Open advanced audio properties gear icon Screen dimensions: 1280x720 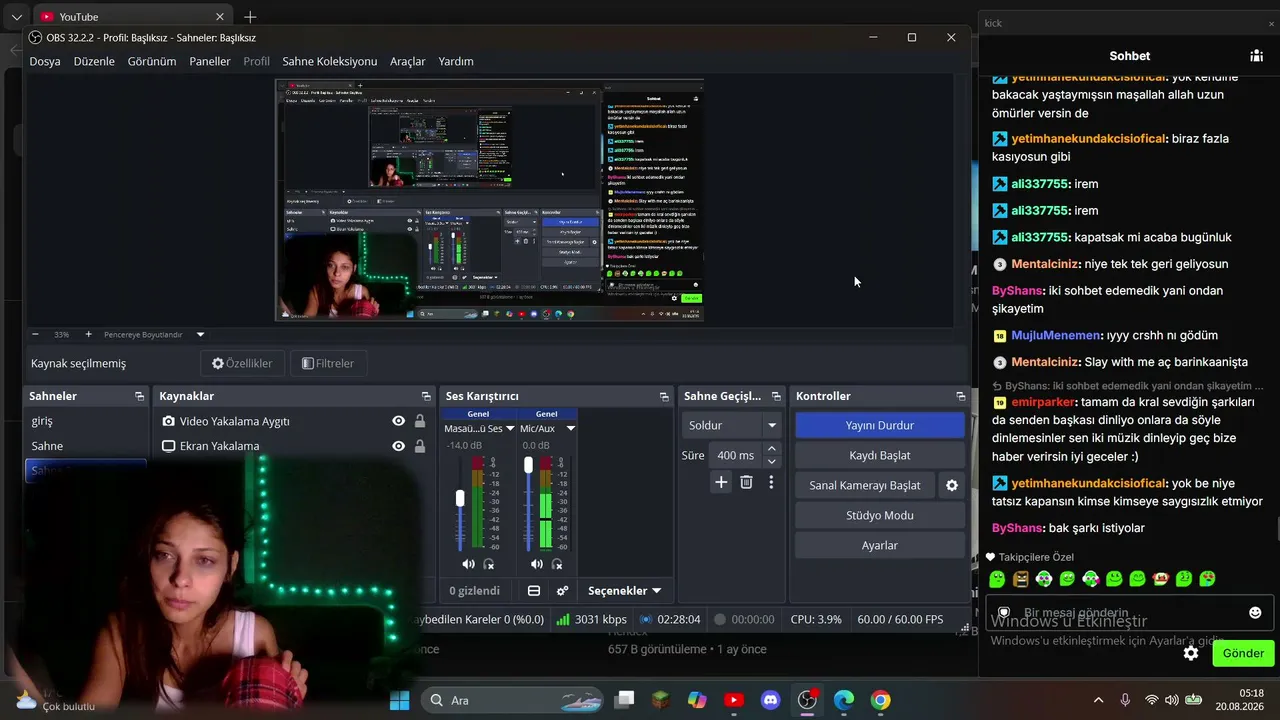point(563,591)
